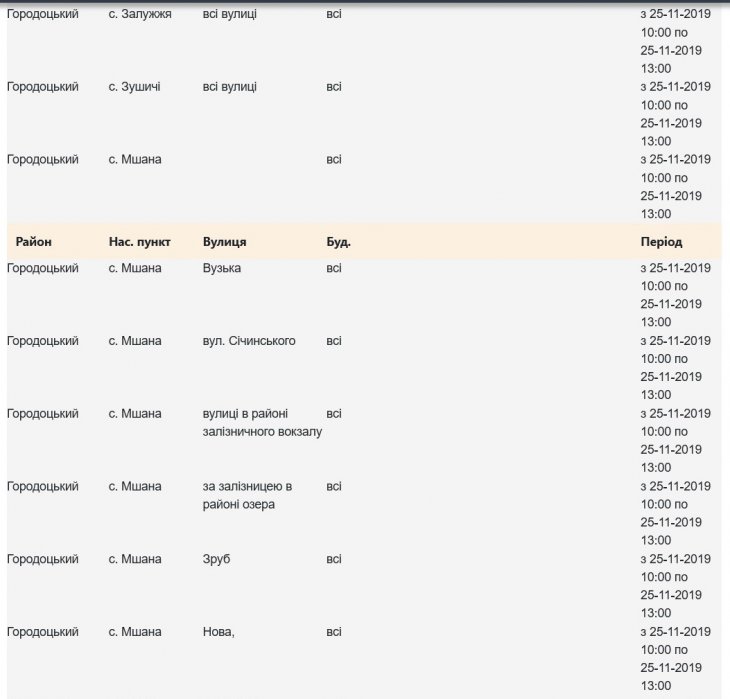This screenshot has height=699, width=730.
Task: Select вулиці в районі залізничного вокзалу cell
Action: click(x=262, y=422)
